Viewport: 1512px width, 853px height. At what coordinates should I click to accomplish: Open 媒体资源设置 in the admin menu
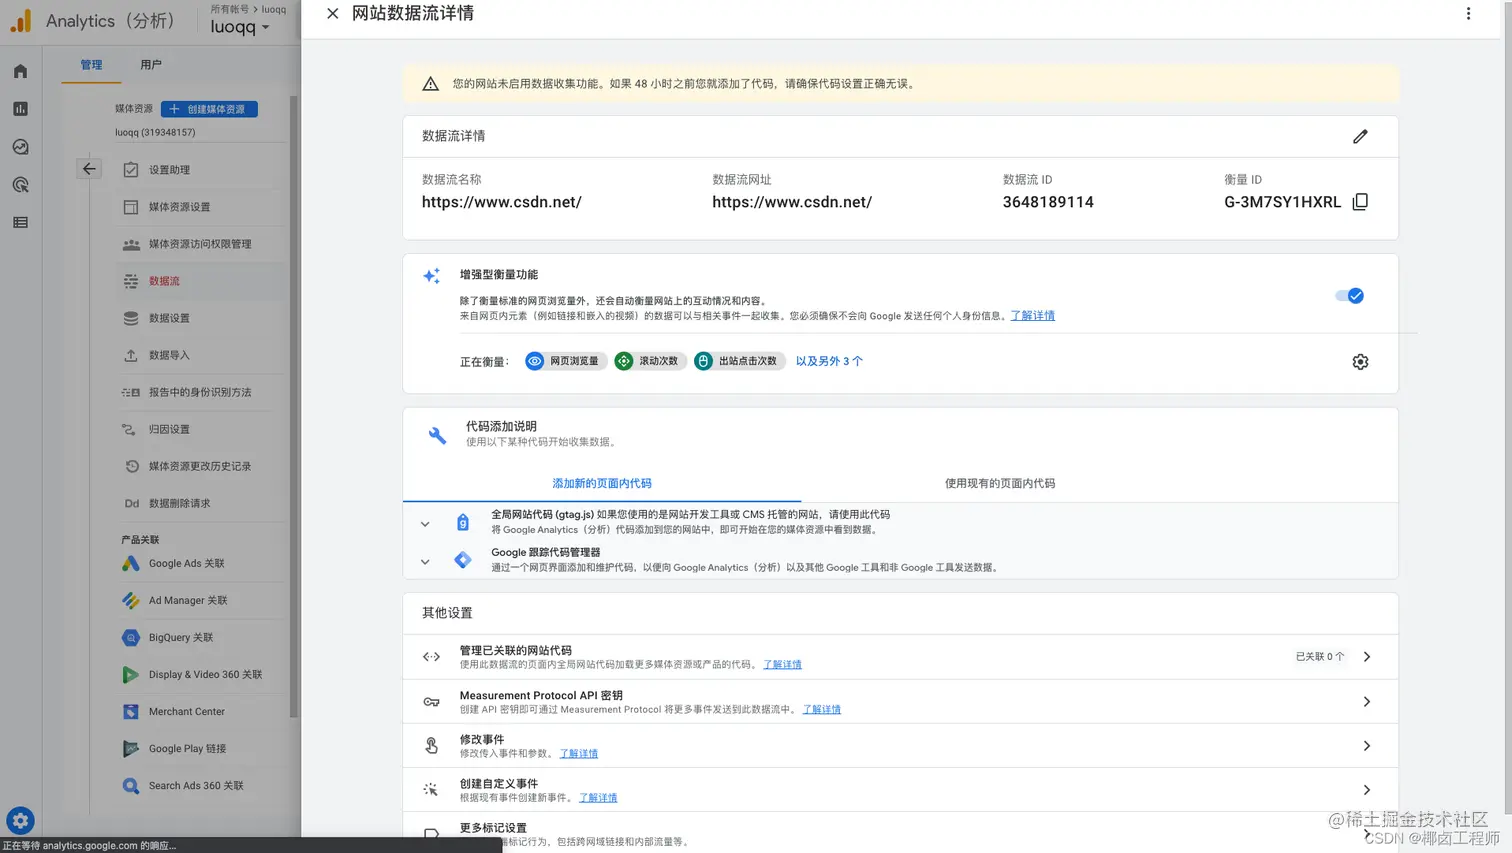(200, 207)
